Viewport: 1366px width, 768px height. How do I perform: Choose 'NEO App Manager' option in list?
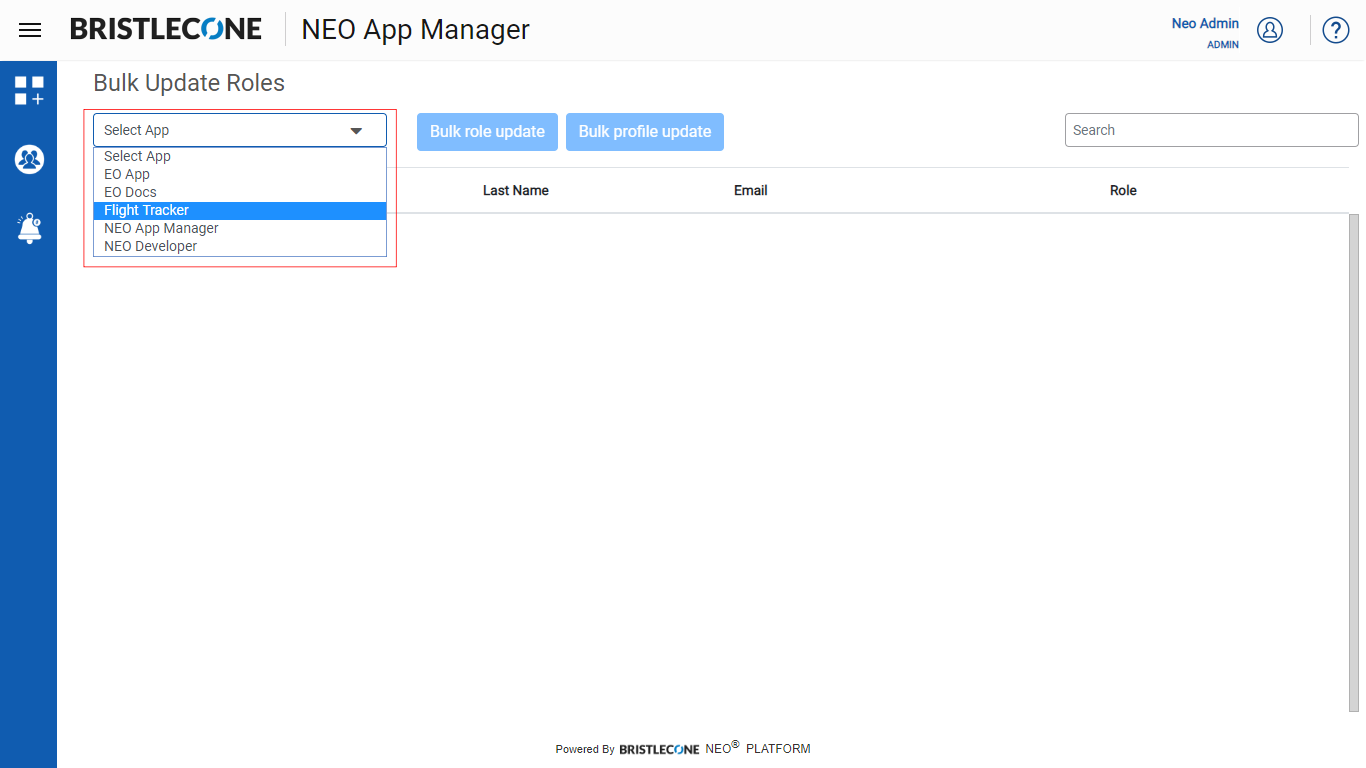click(240, 228)
